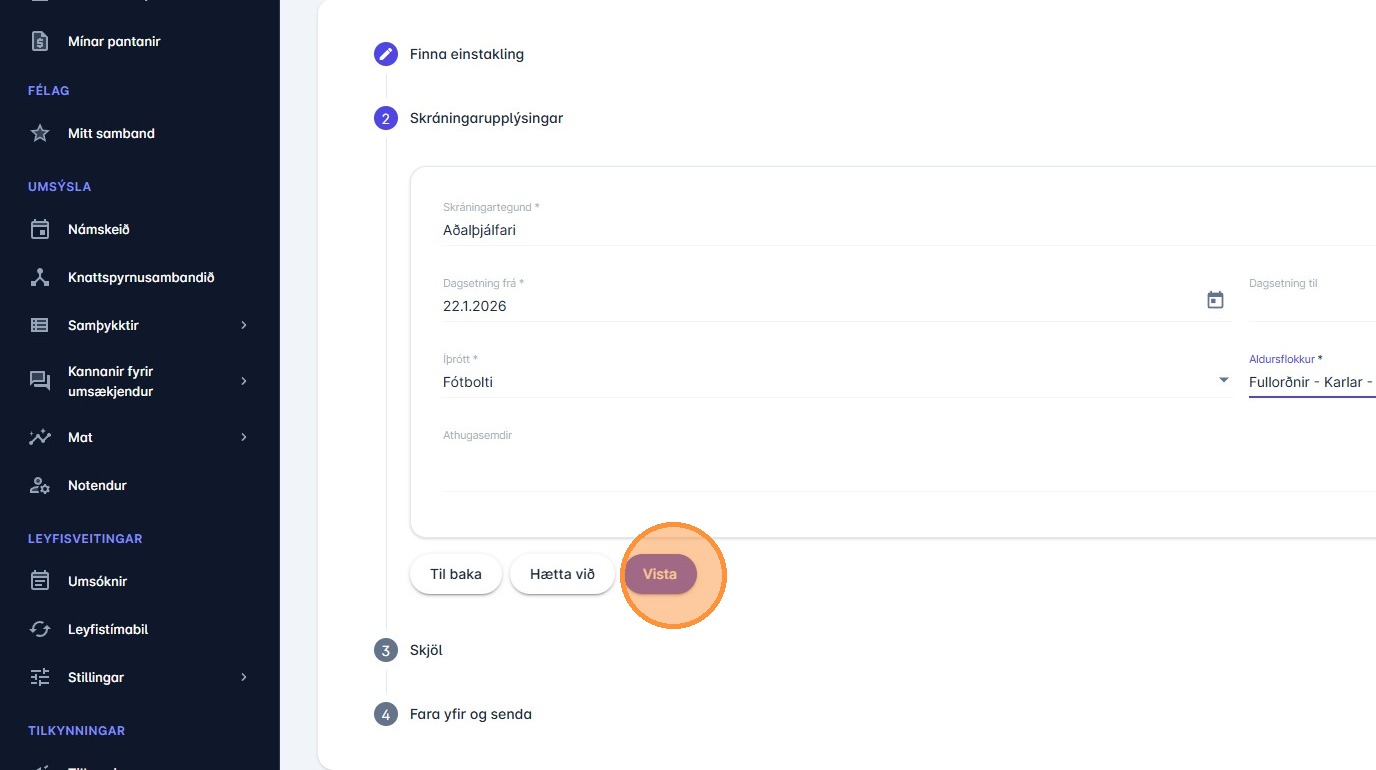Open the Mat sidebar menu item
This screenshot has width=1376, height=770.
tap(80, 437)
